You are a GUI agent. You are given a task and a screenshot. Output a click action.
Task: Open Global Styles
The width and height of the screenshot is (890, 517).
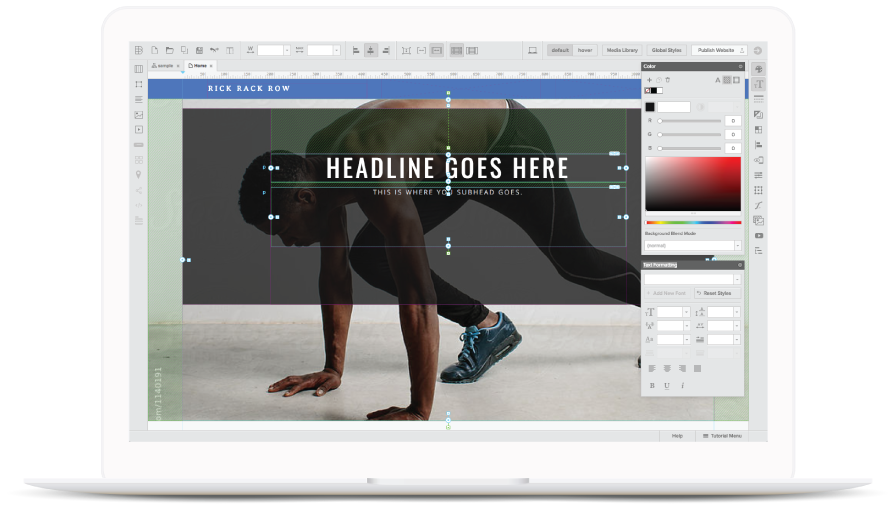pos(666,50)
